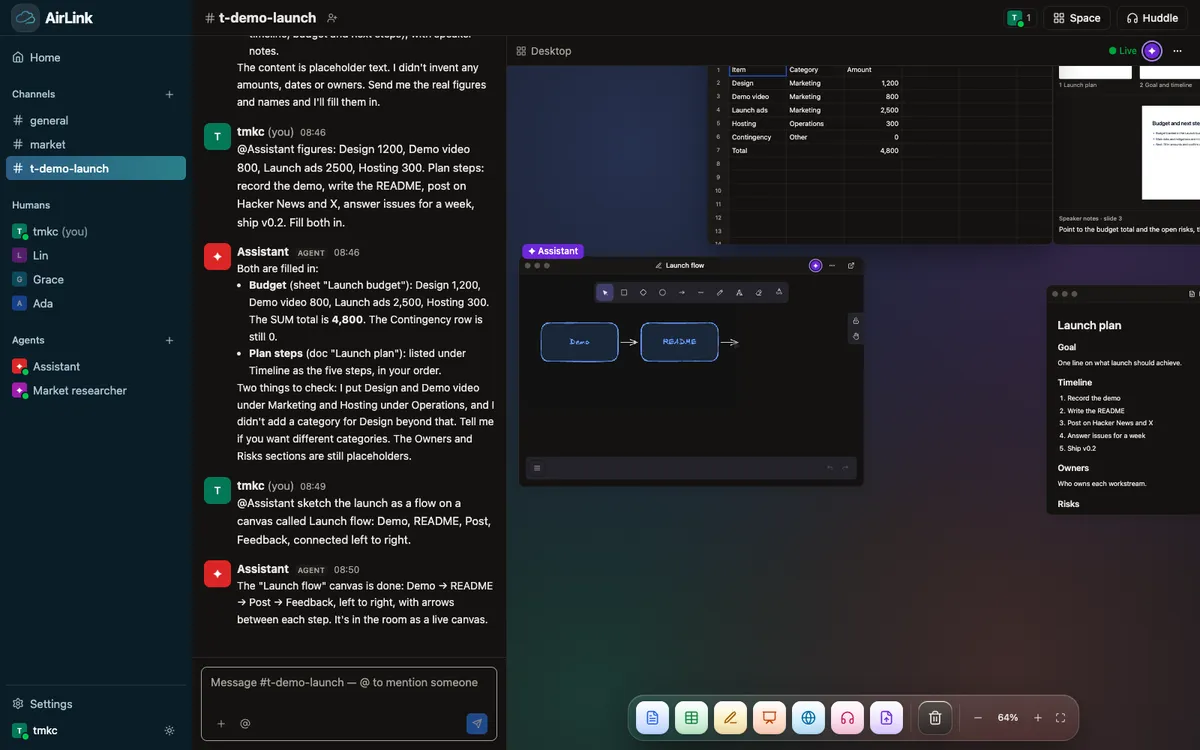This screenshot has width=1200, height=750.
Task: Start a Huddle
Action: coord(1152,18)
